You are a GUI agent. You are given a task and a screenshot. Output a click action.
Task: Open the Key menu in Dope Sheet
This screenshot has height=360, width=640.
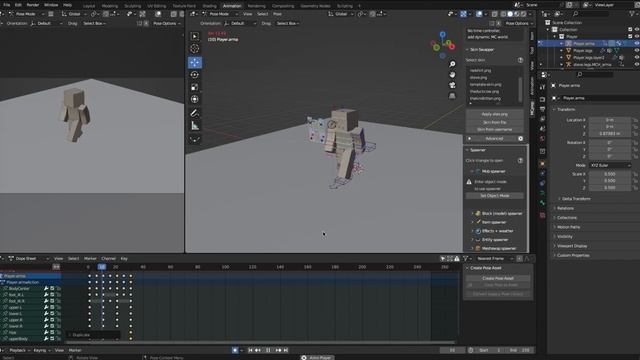(124, 258)
